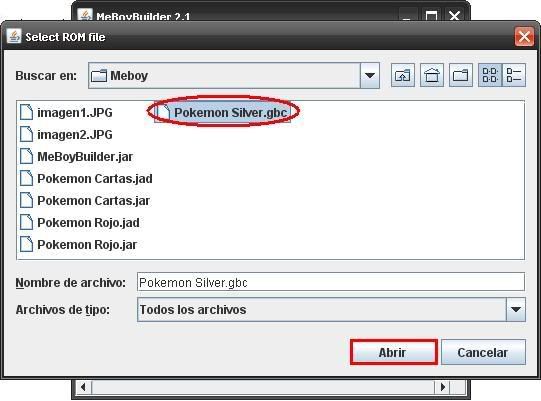Switch to Details view toggle
The width and height of the screenshot is (541, 401).
coord(514,75)
